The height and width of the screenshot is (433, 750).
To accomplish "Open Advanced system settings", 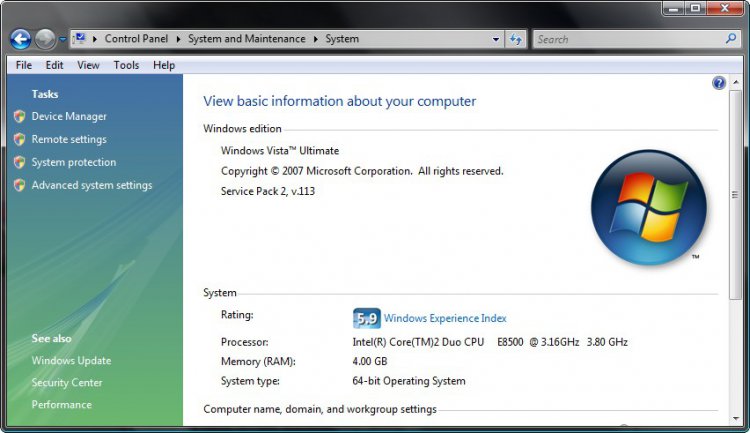I will [x=92, y=185].
